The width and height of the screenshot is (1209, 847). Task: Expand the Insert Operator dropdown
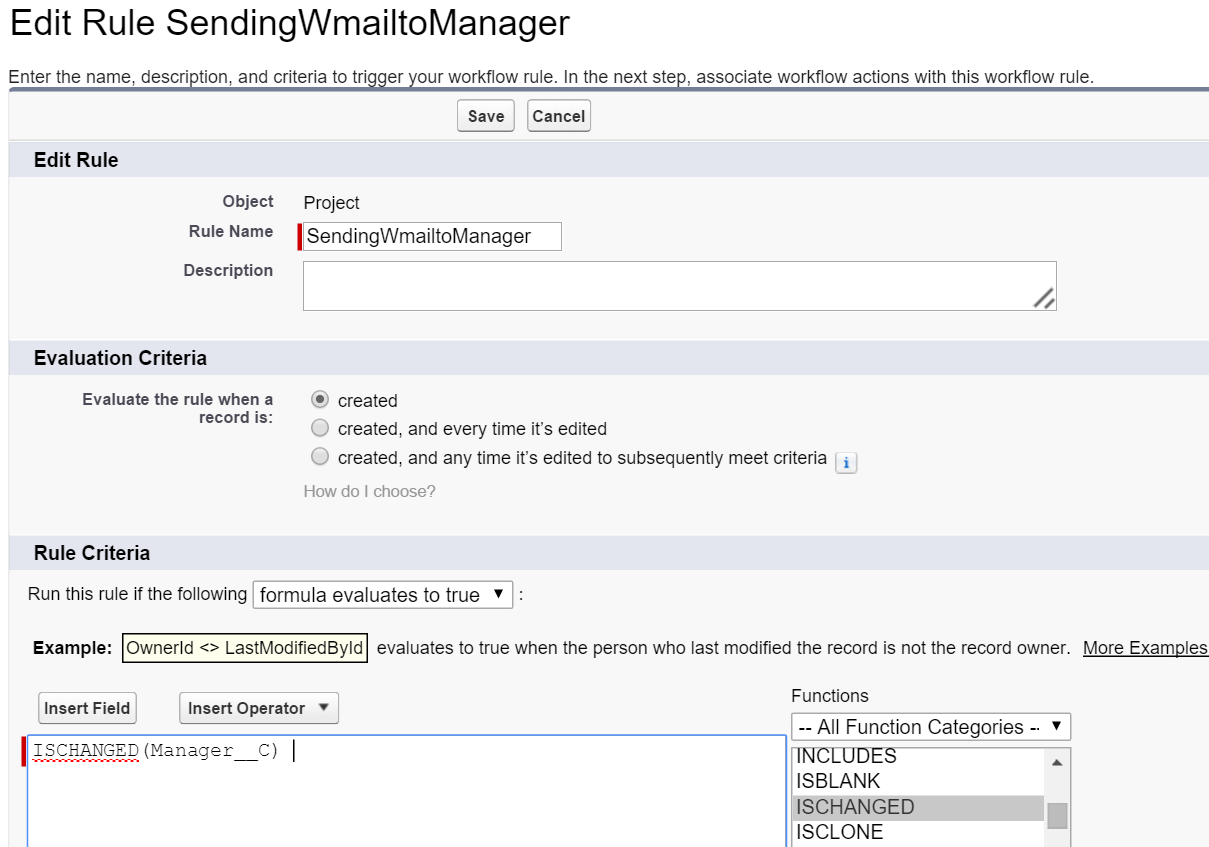259,708
